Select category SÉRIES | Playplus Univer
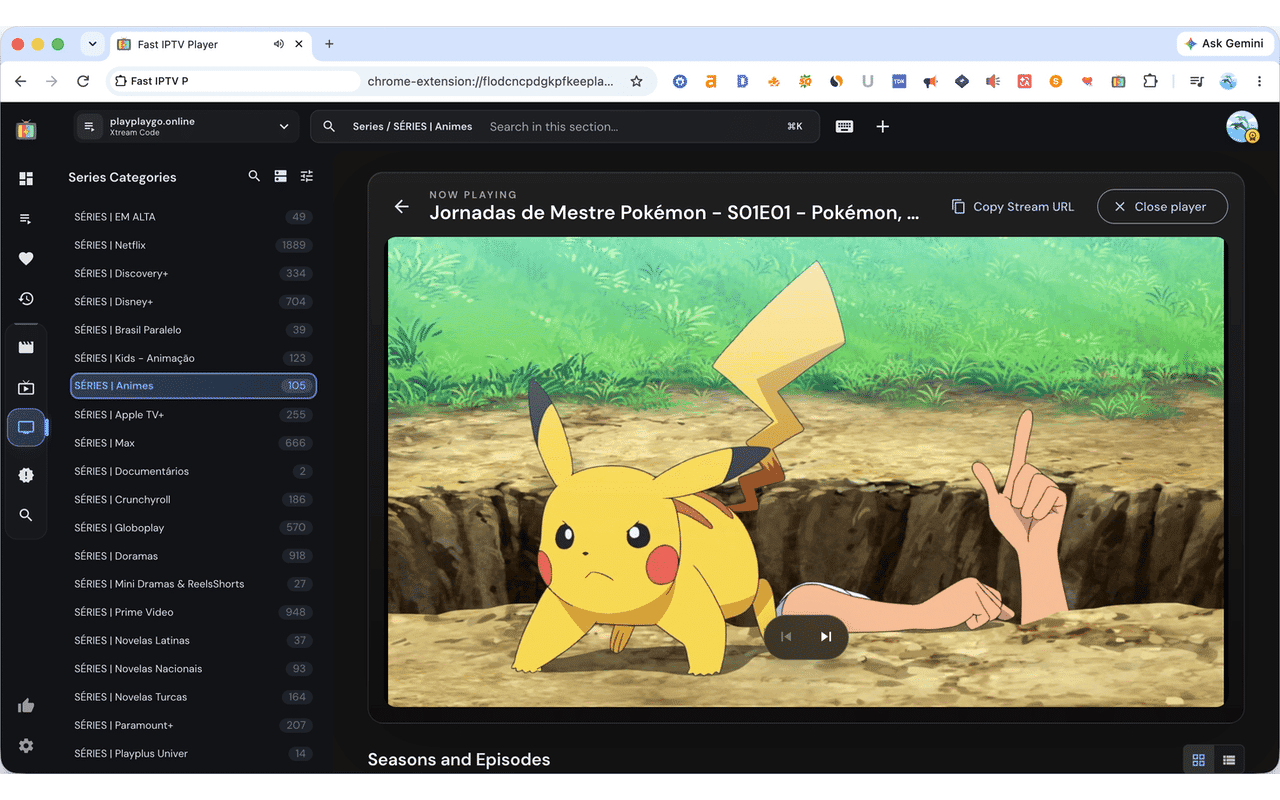The image size is (1280, 800). (x=193, y=753)
